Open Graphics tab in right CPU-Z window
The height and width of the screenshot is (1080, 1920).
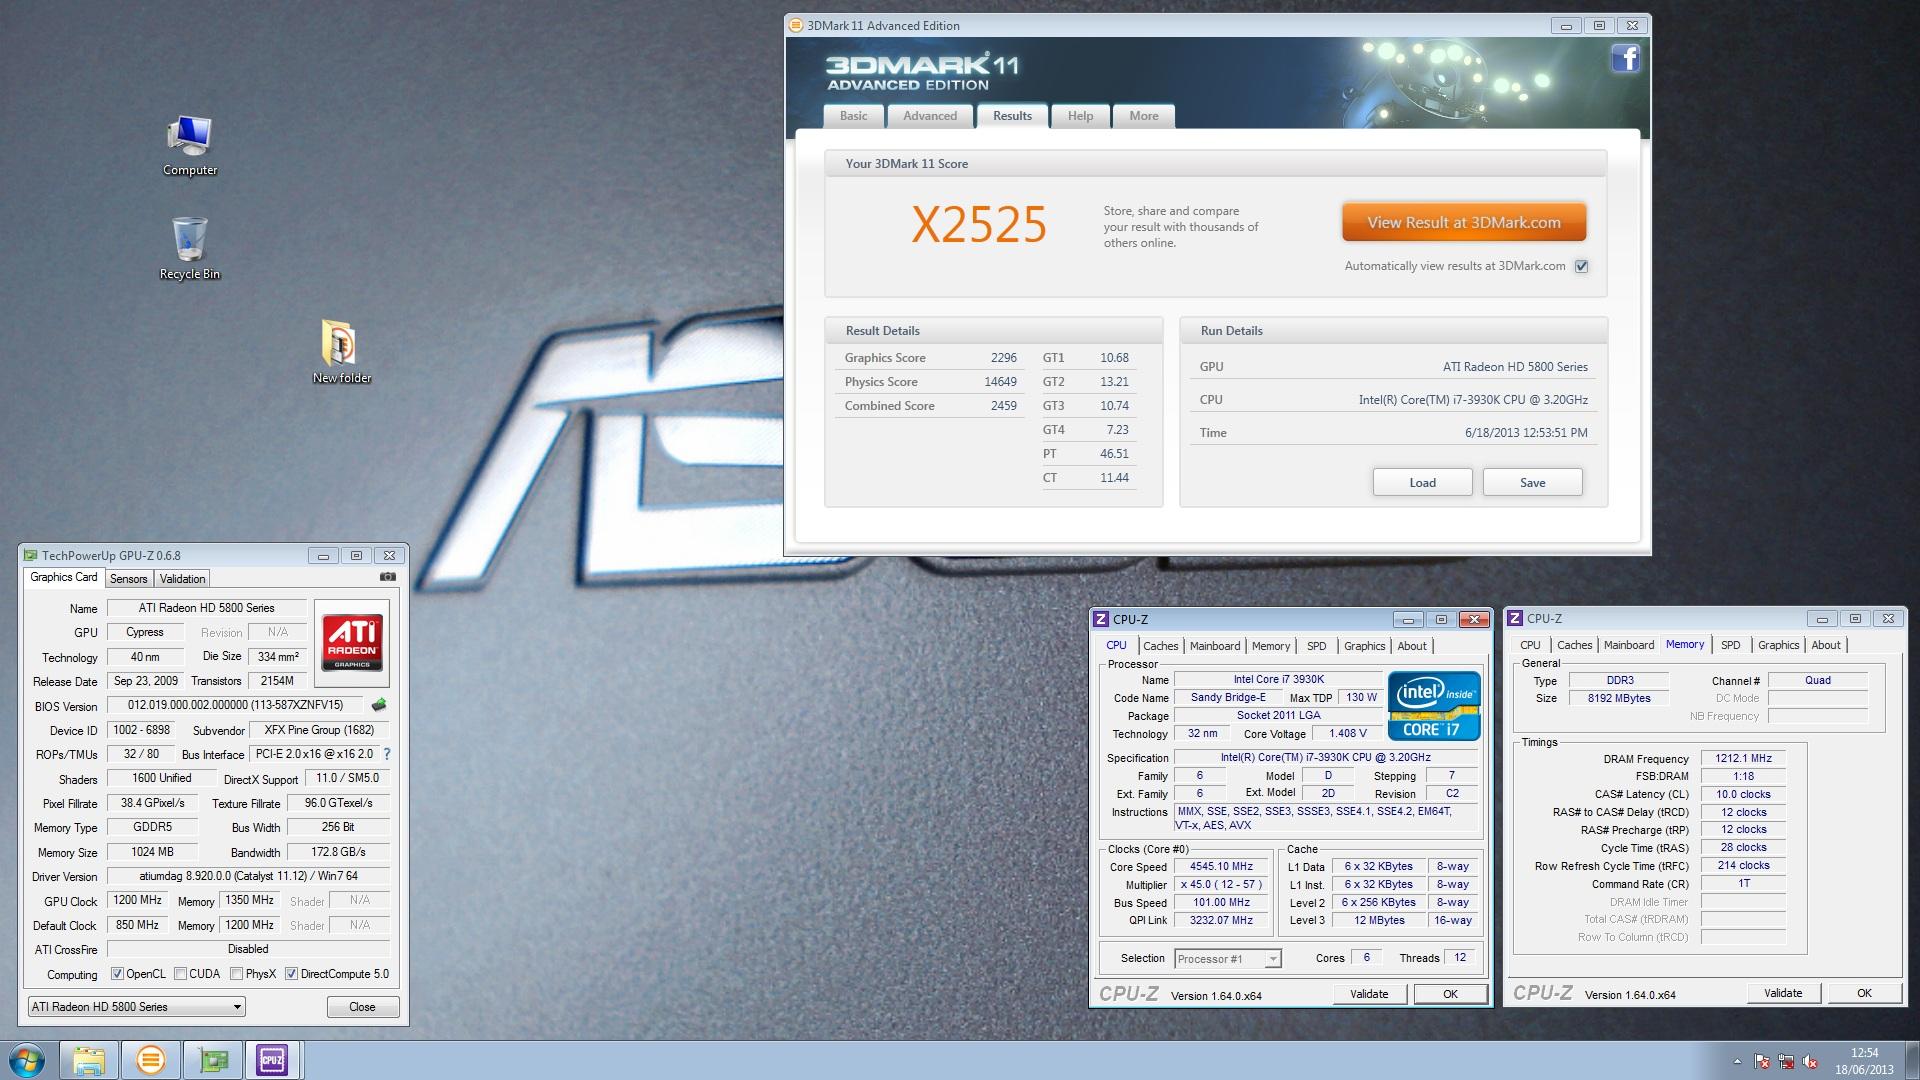point(1778,645)
